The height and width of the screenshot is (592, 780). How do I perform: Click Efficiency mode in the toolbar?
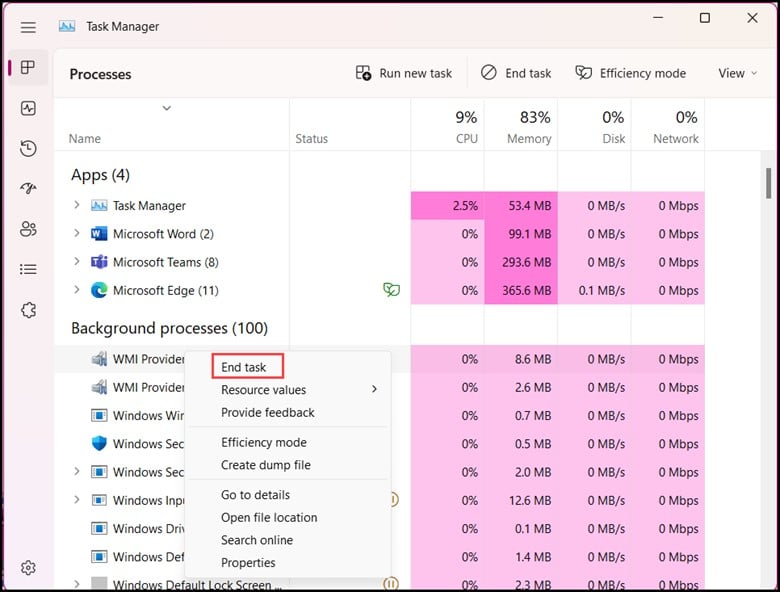[630, 73]
